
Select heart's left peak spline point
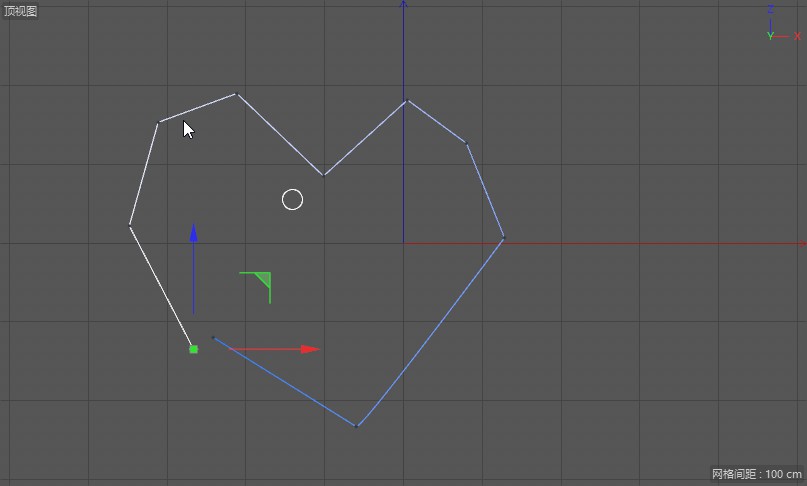point(237,94)
